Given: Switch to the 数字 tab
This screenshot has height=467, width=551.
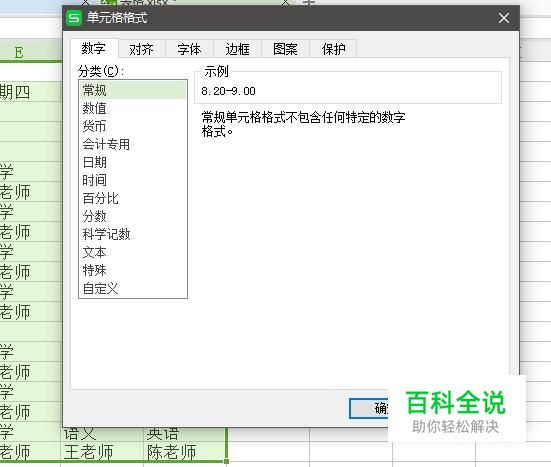Looking at the screenshot, I should pos(93,48).
